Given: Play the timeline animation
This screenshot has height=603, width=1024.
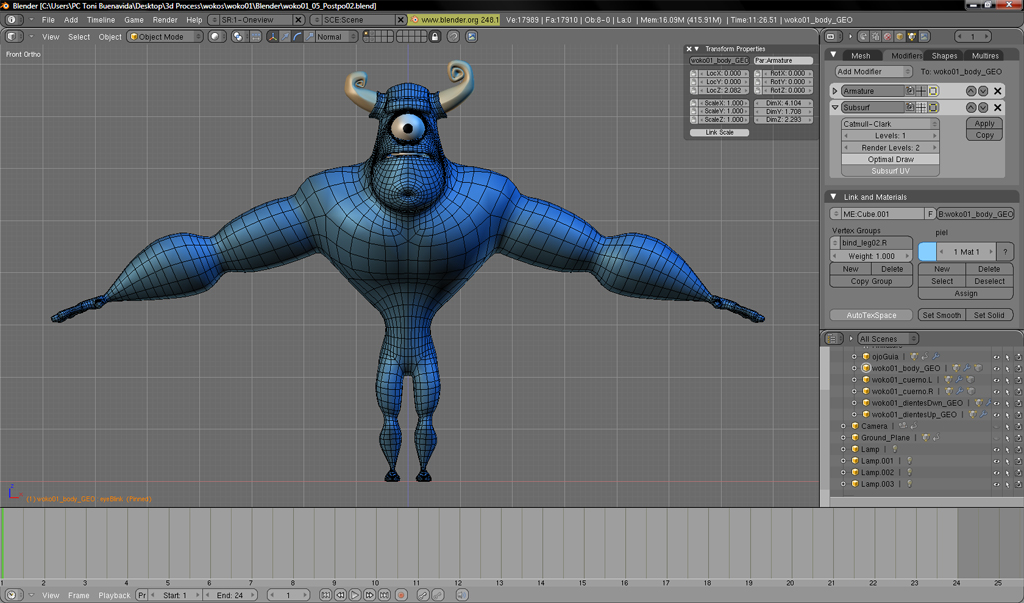Looking at the screenshot, I should [x=355, y=595].
